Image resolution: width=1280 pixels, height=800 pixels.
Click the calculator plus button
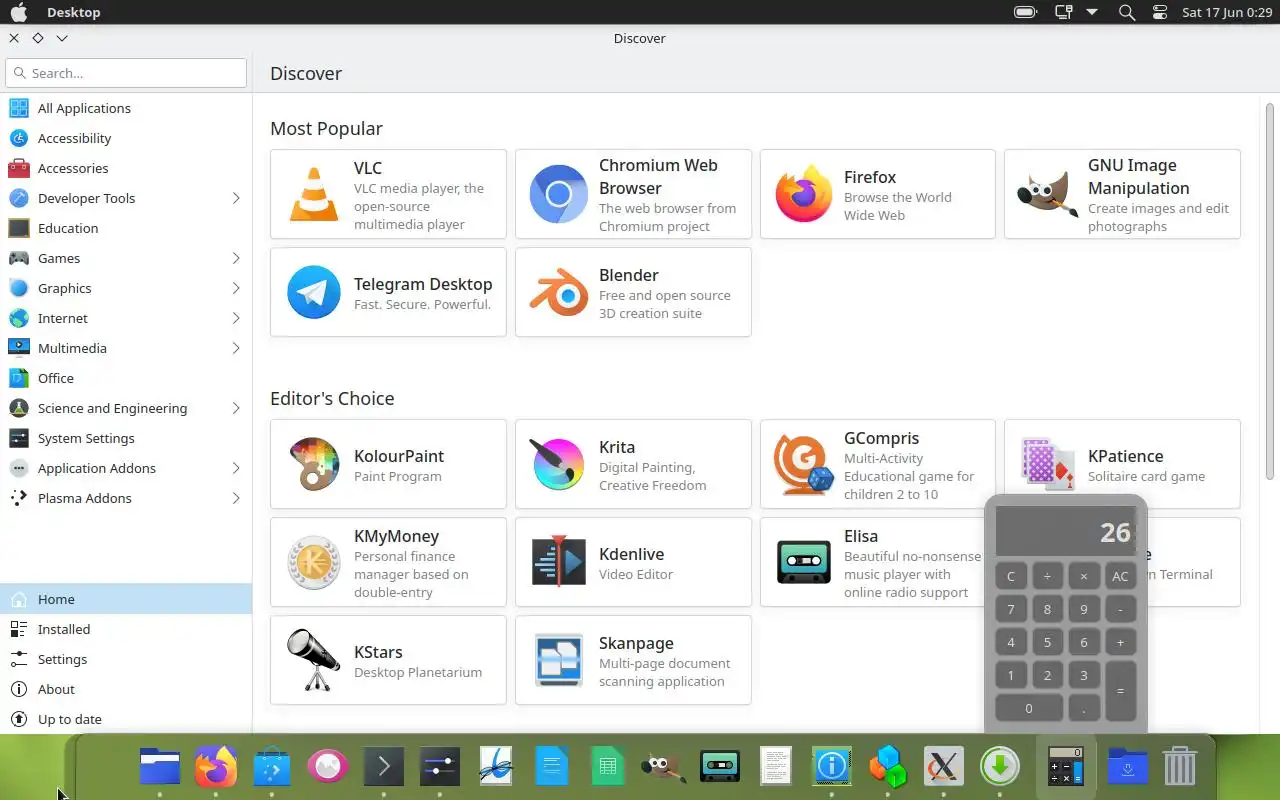point(1120,642)
